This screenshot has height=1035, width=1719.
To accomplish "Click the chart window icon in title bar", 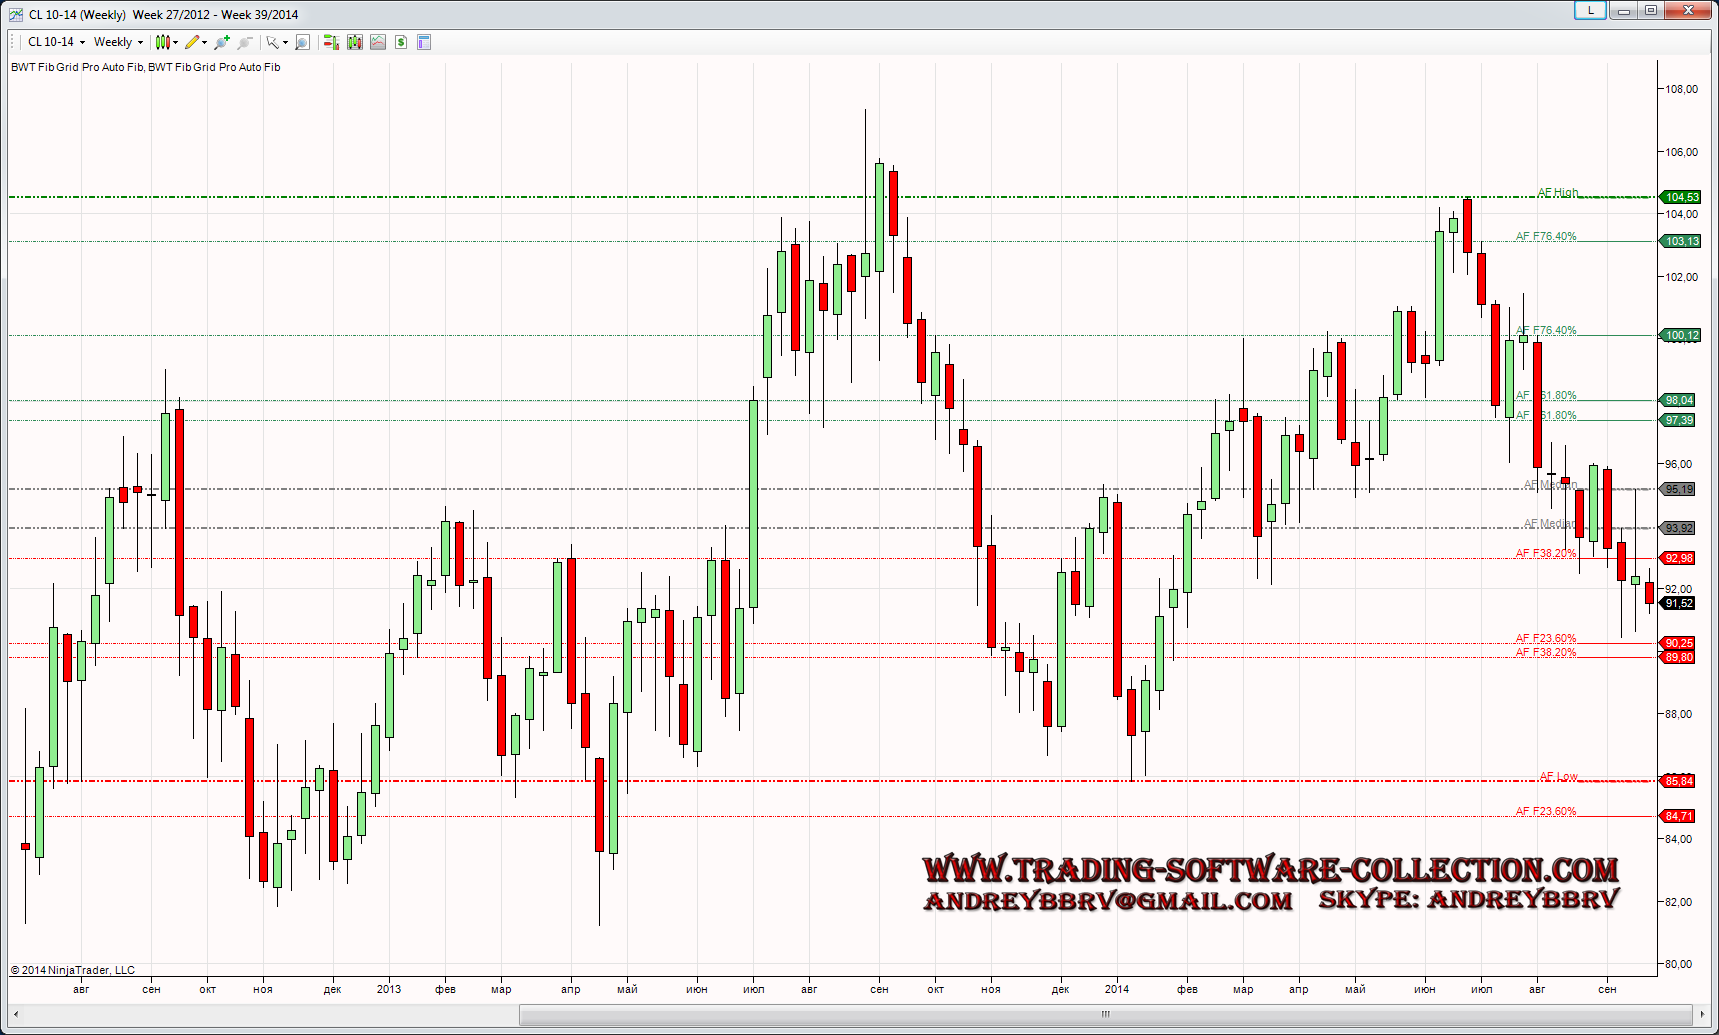I will tap(15, 14).
